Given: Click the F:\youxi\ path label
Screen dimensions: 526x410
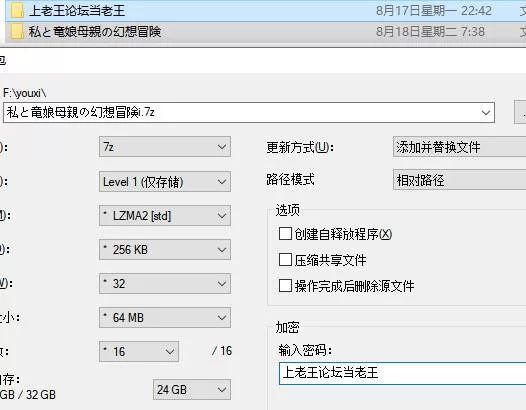Looking at the screenshot, I should (24, 93).
